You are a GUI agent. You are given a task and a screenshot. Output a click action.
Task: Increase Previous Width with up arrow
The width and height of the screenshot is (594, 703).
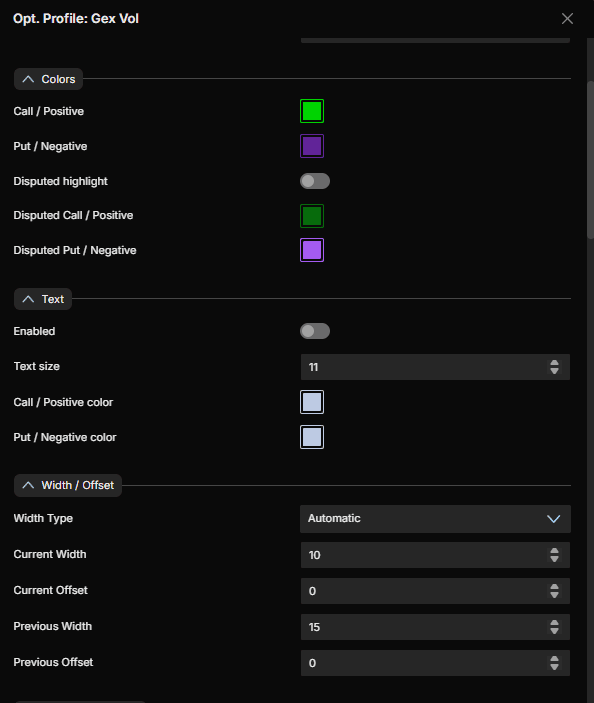pos(554,623)
